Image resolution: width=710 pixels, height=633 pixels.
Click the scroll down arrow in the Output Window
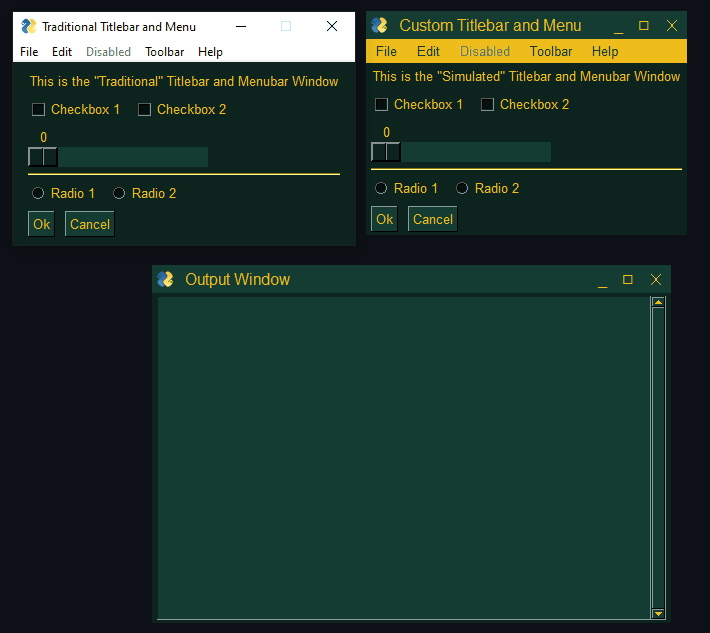tap(658, 613)
